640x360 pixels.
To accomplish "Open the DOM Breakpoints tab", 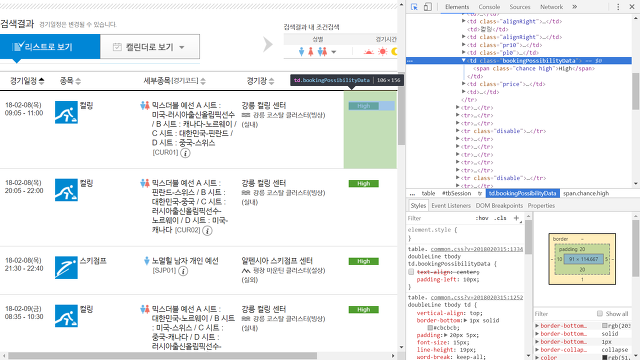I will 499,206.
